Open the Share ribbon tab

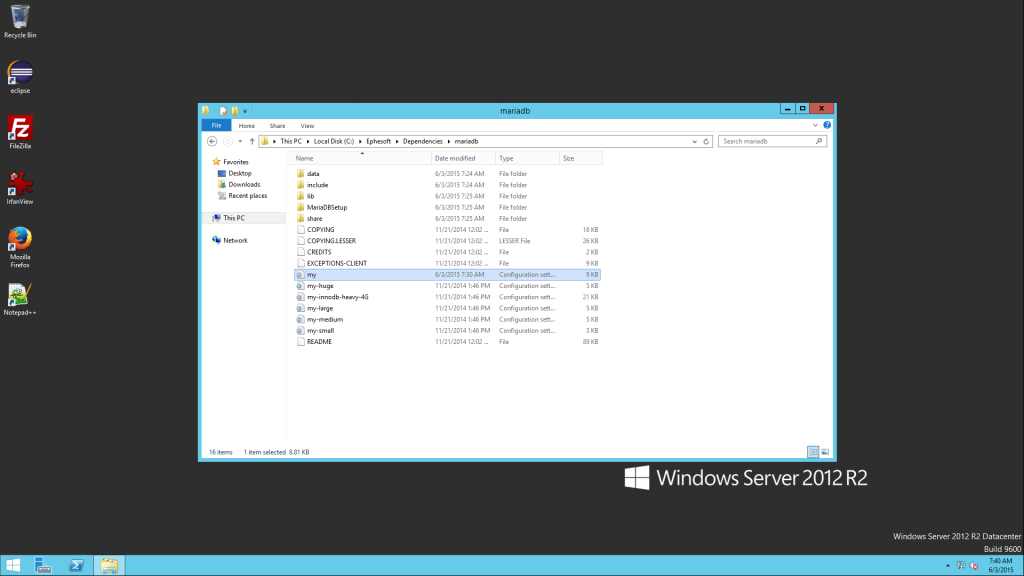(x=277, y=125)
